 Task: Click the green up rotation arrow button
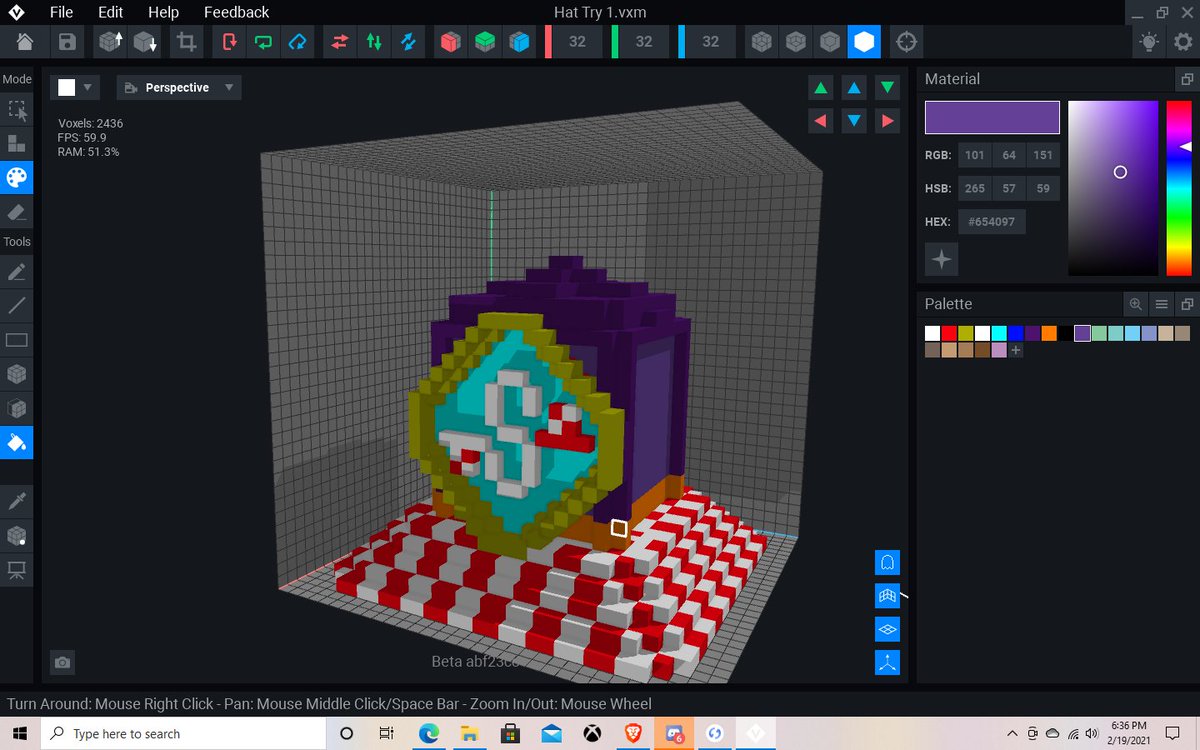820,87
